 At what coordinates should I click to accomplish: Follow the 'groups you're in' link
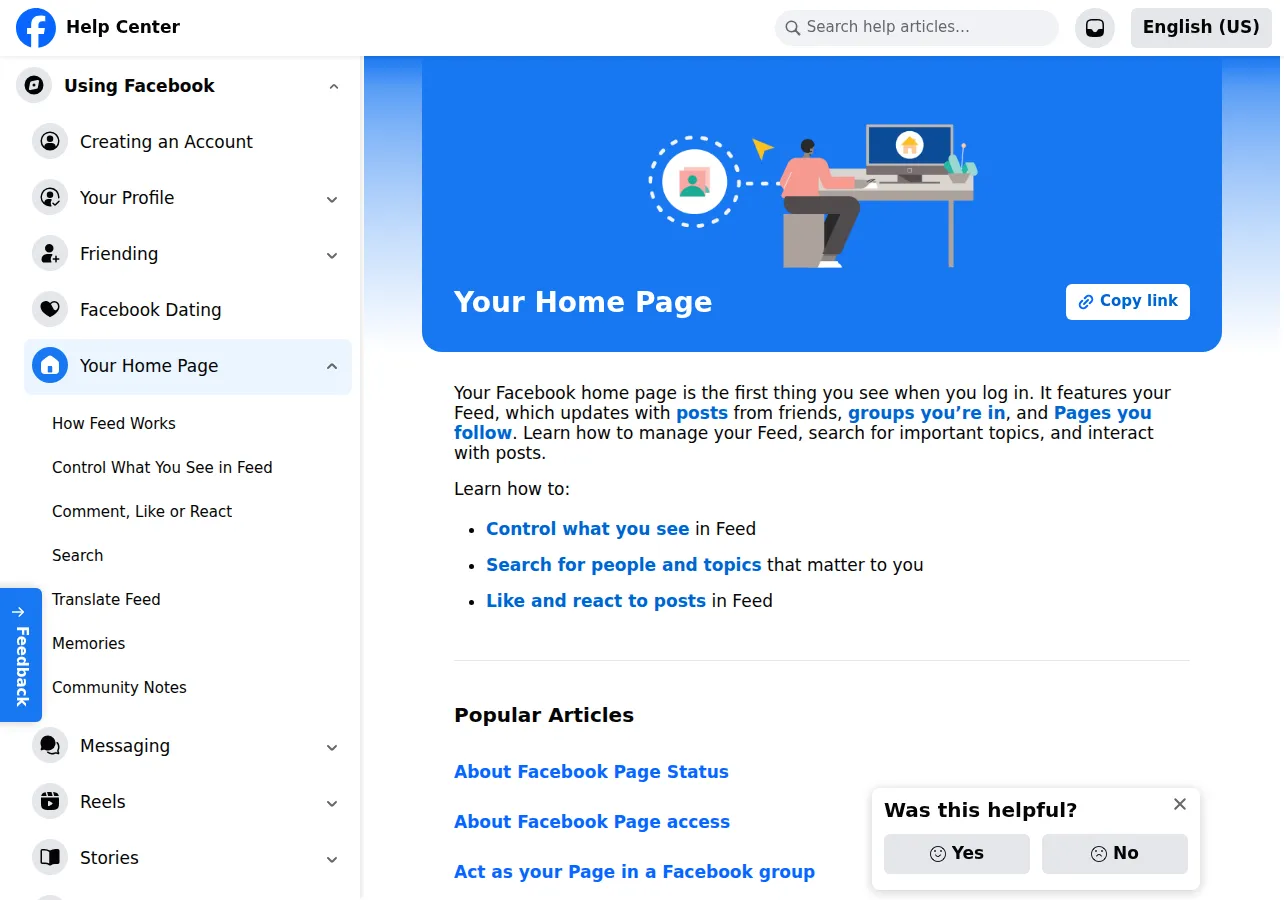(927, 413)
